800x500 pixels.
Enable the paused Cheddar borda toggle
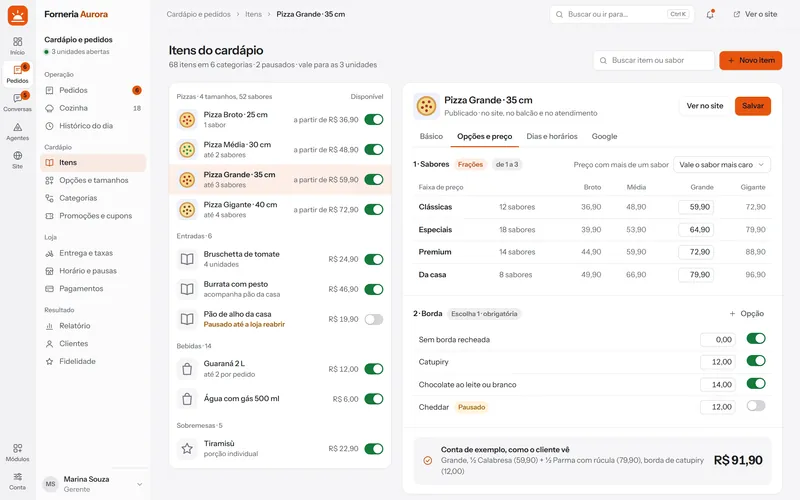click(x=756, y=406)
